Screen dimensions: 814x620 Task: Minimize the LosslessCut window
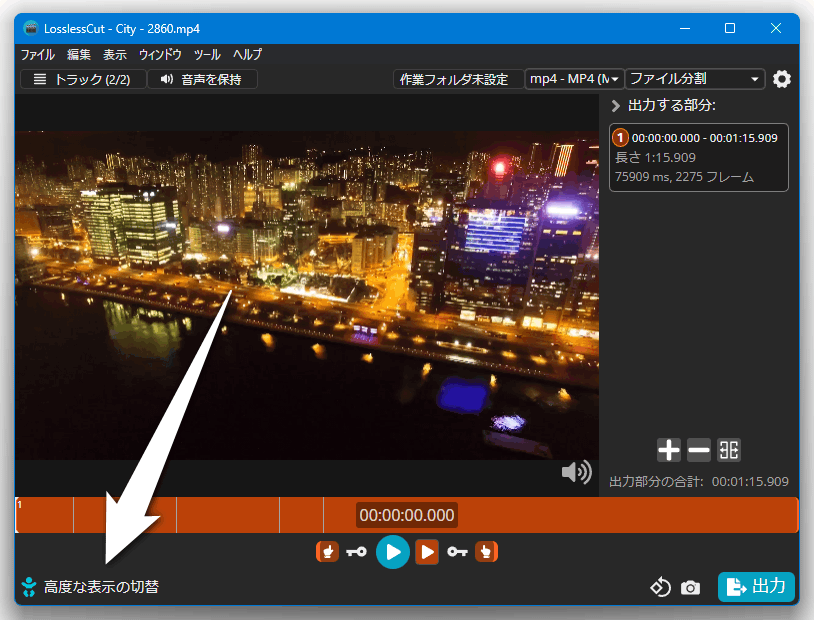pyautogui.click(x=685, y=28)
